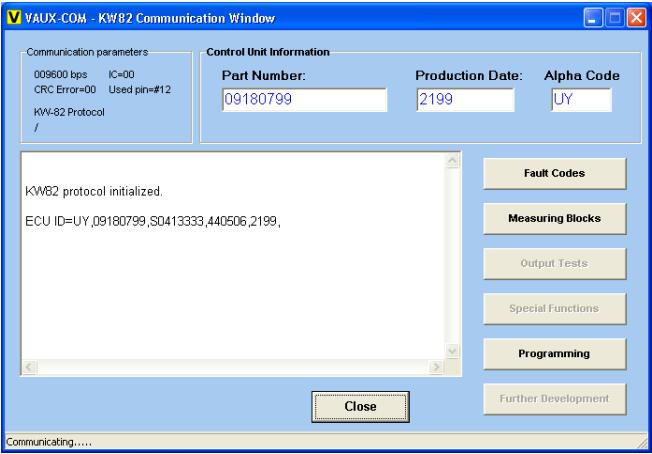Image resolution: width=652 pixels, height=454 pixels.
Task: Click the Production Date field
Action: [465, 100]
